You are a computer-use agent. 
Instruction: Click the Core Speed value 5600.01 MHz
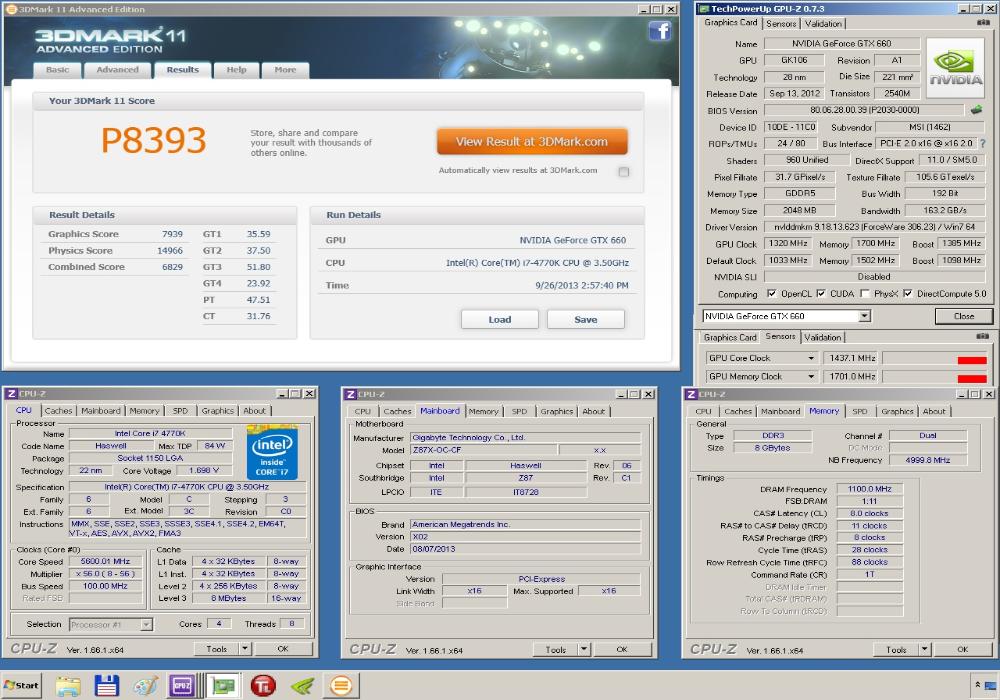(x=105, y=562)
